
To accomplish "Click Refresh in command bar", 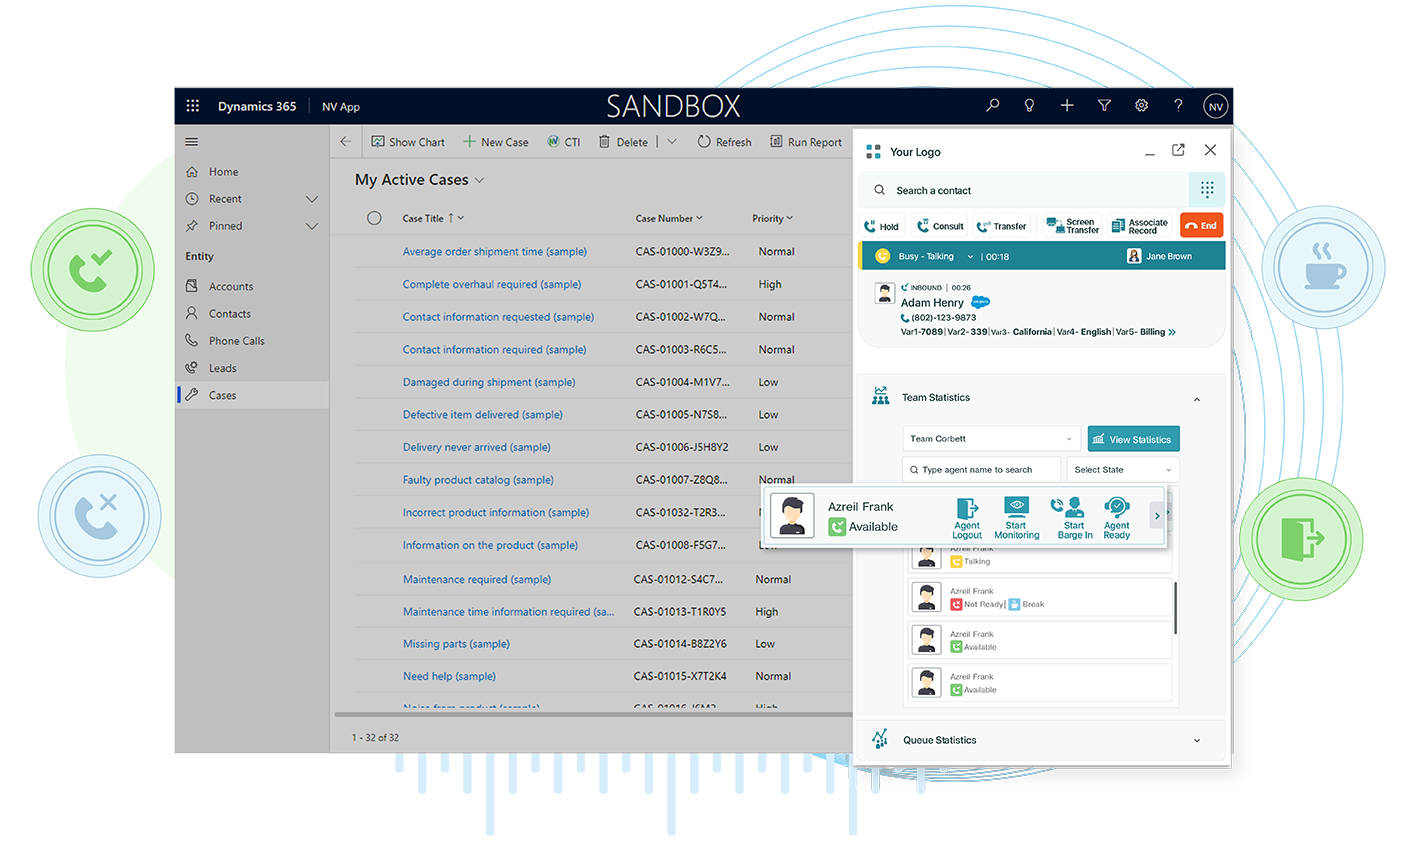I will tap(724, 142).
